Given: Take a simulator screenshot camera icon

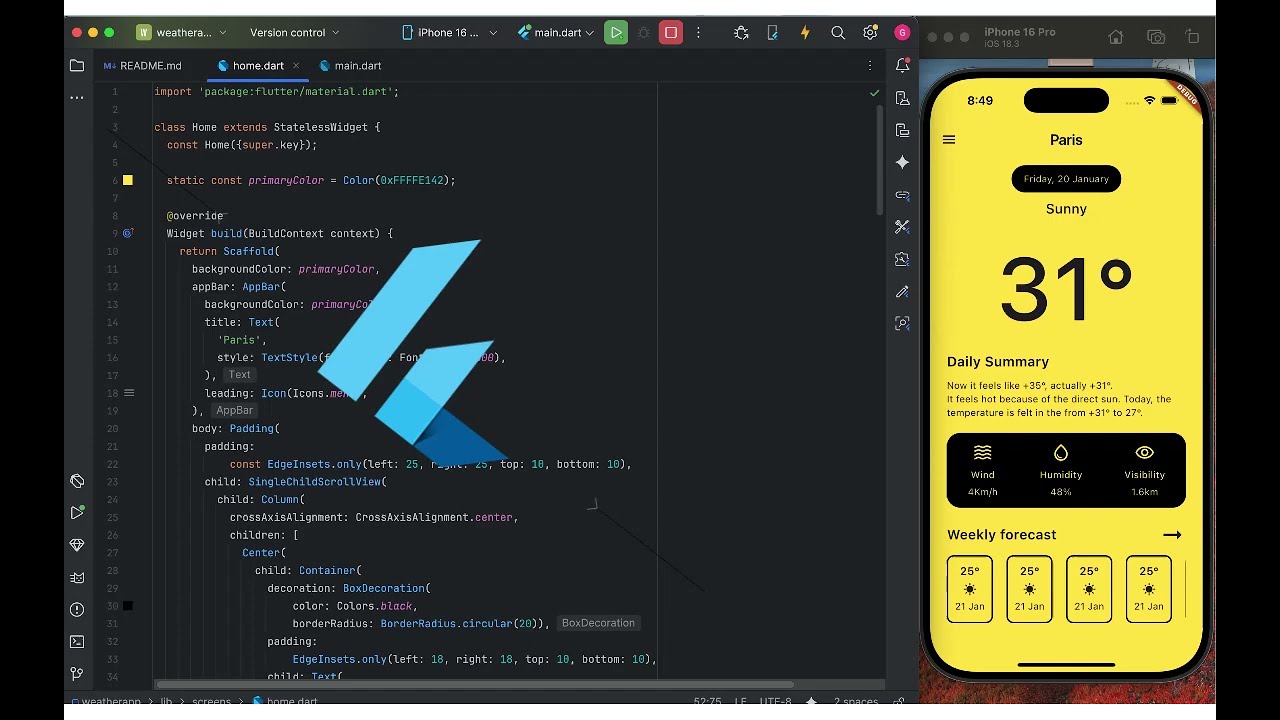Looking at the screenshot, I should tap(1156, 37).
